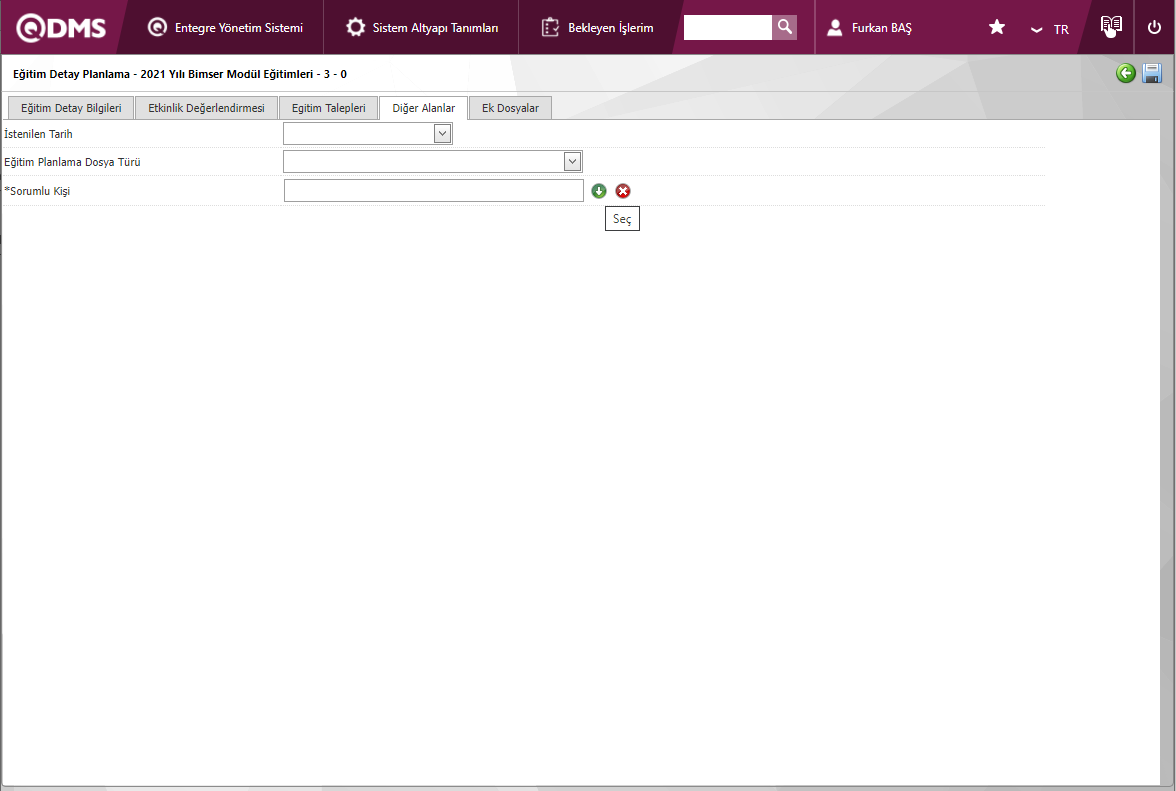Screen dimensions: 1176x791
Task: Log out using the power icon
Action: 1154,27
